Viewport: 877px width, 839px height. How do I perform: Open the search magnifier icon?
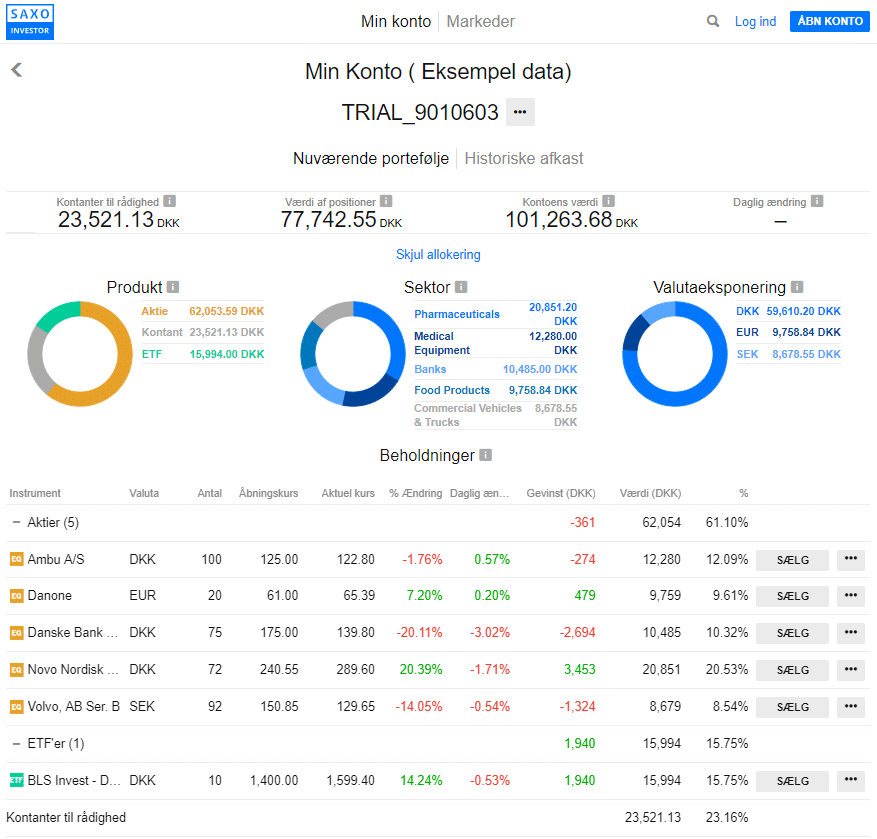point(713,21)
